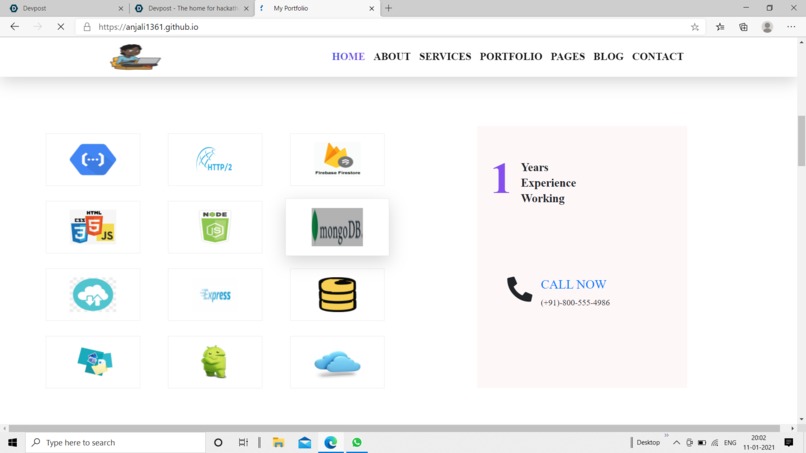This screenshot has width=806, height=453.
Task: Click the Express logo card
Action: pos(215,295)
